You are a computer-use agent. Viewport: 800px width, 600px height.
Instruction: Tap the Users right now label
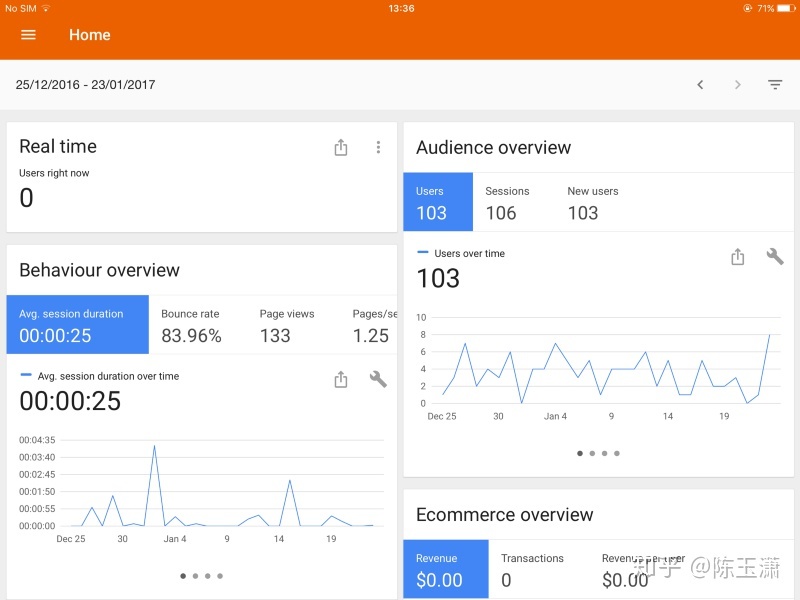tap(54, 173)
